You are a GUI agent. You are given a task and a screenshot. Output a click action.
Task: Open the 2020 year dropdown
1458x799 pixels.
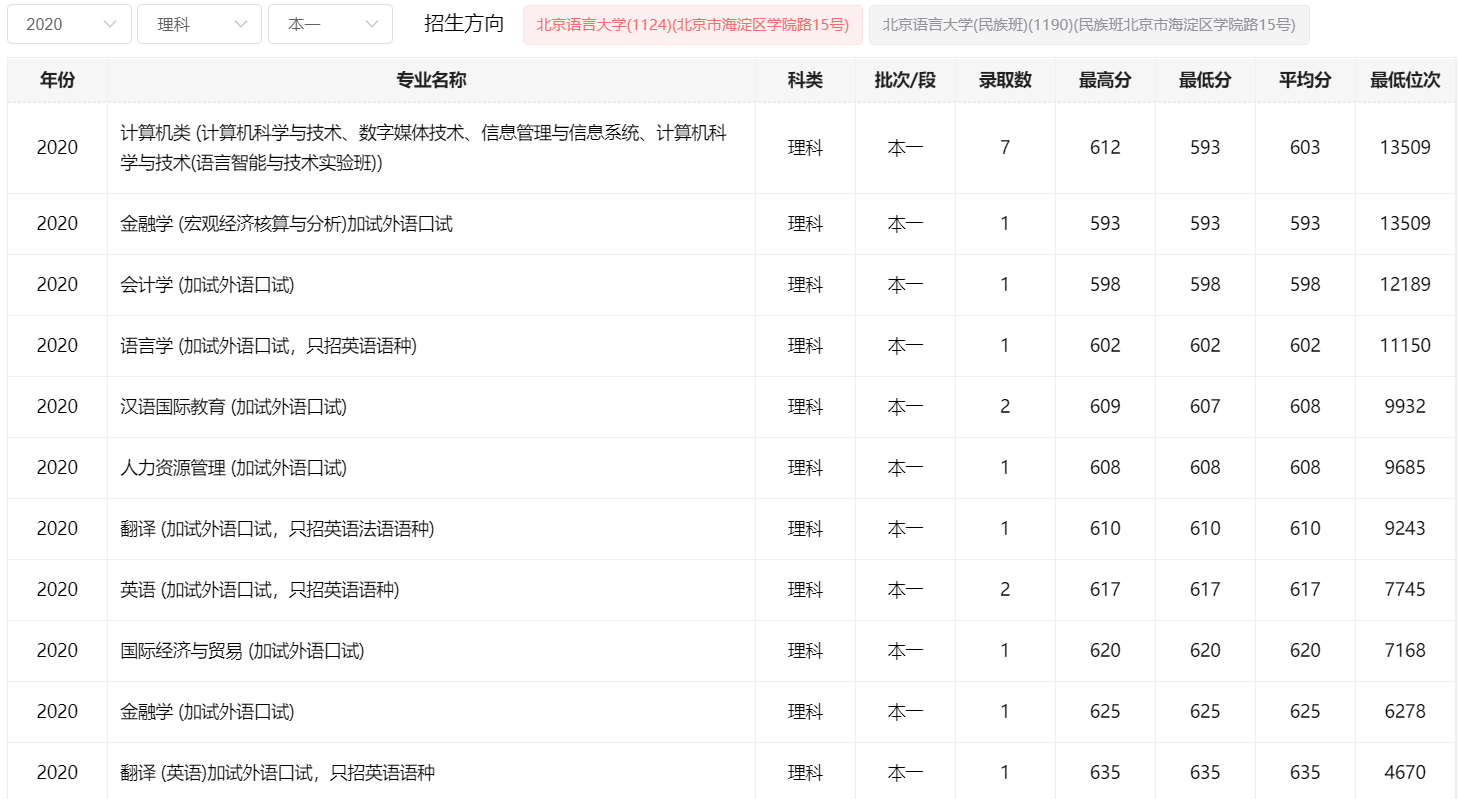tap(69, 24)
